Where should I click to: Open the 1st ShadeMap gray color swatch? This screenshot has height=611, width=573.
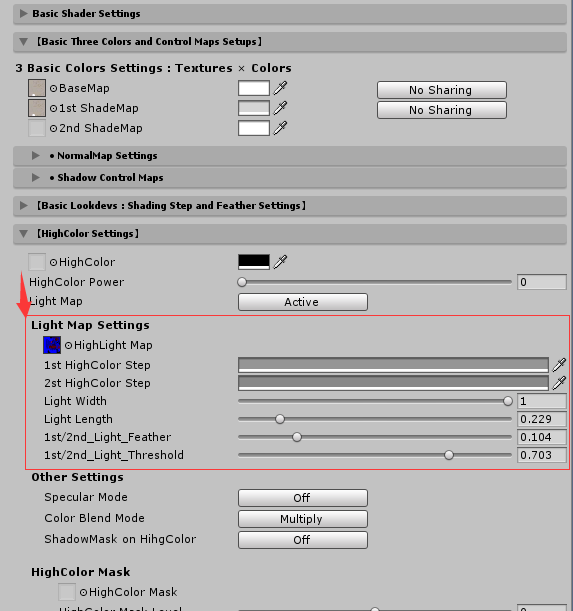pyautogui.click(x=254, y=108)
